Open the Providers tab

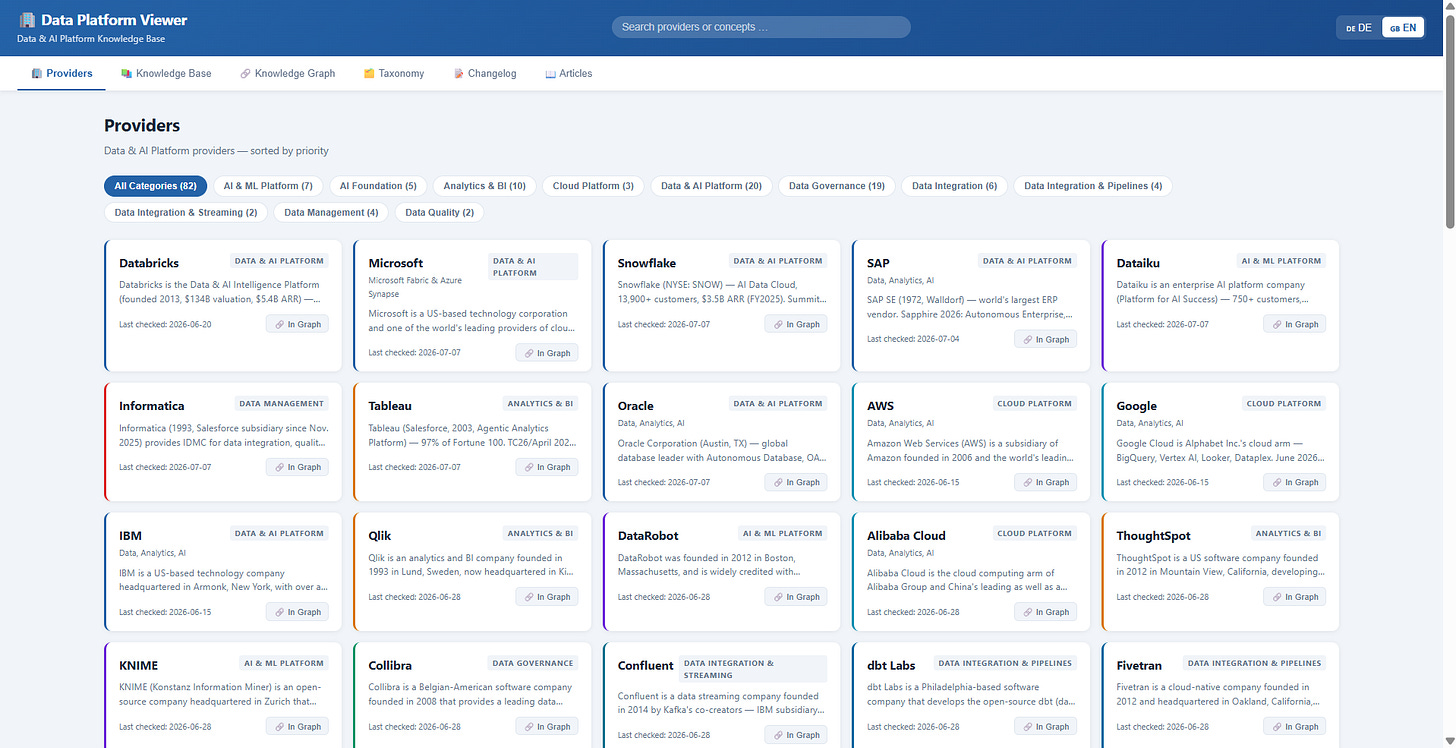tap(61, 73)
